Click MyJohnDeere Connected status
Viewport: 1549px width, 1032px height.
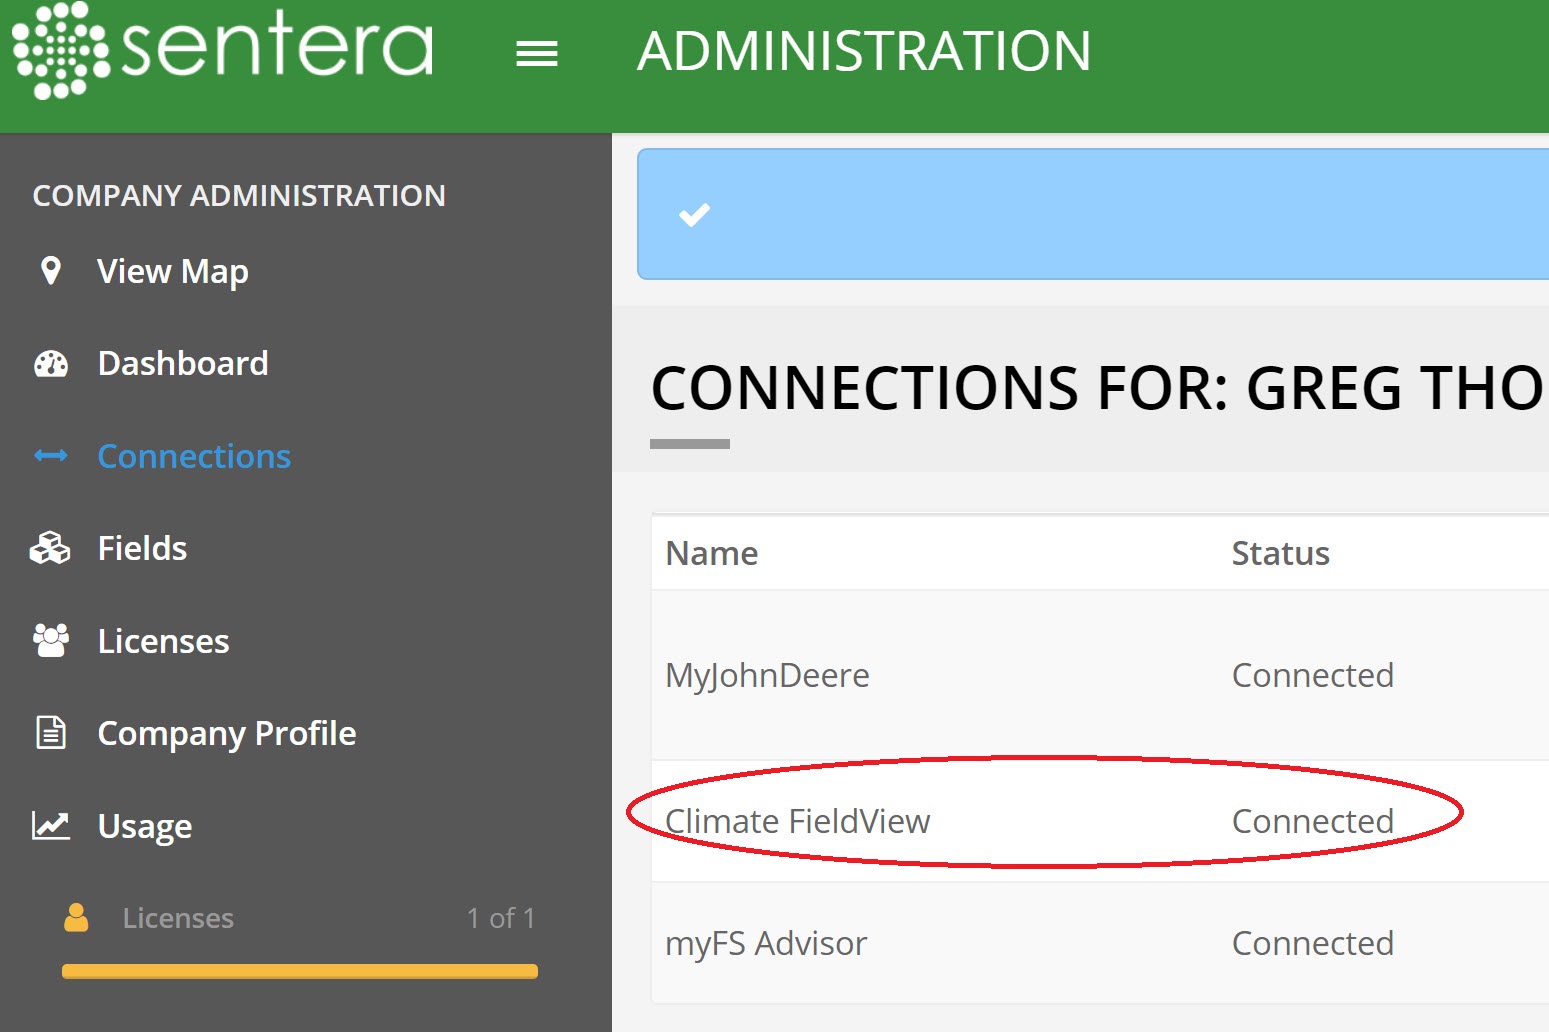1312,675
